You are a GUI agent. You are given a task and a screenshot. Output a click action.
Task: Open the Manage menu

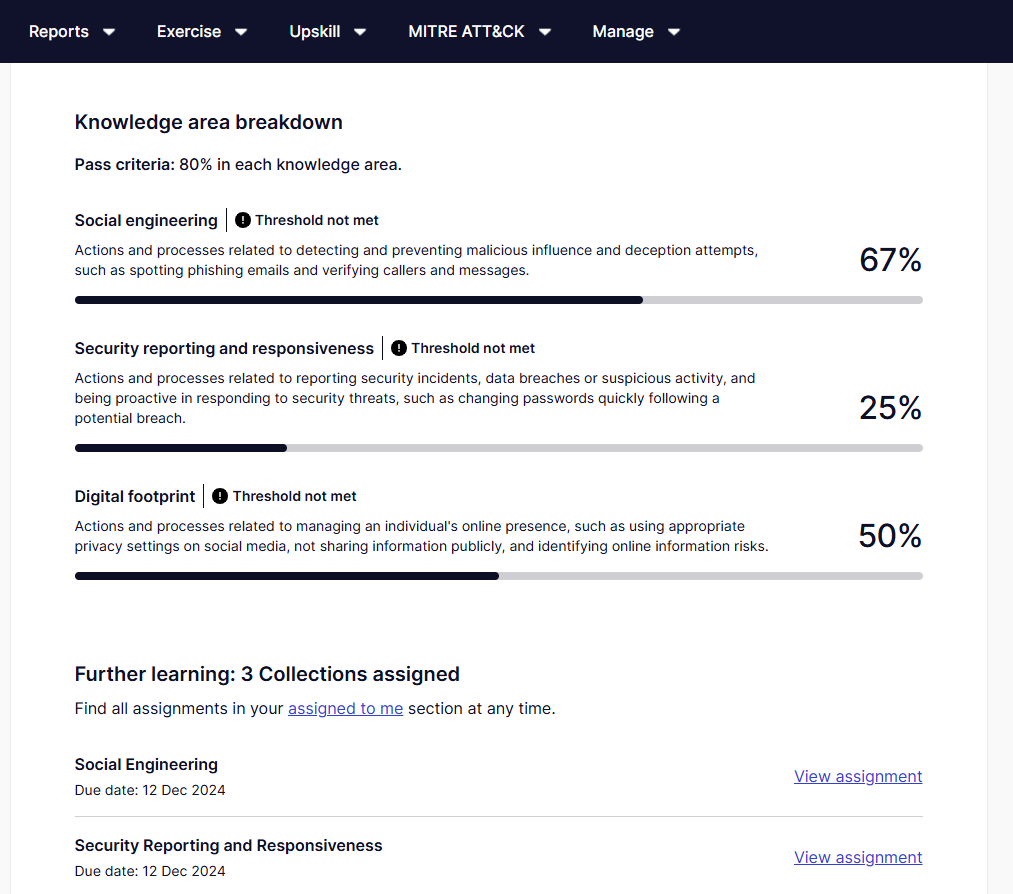[x=635, y=32]
